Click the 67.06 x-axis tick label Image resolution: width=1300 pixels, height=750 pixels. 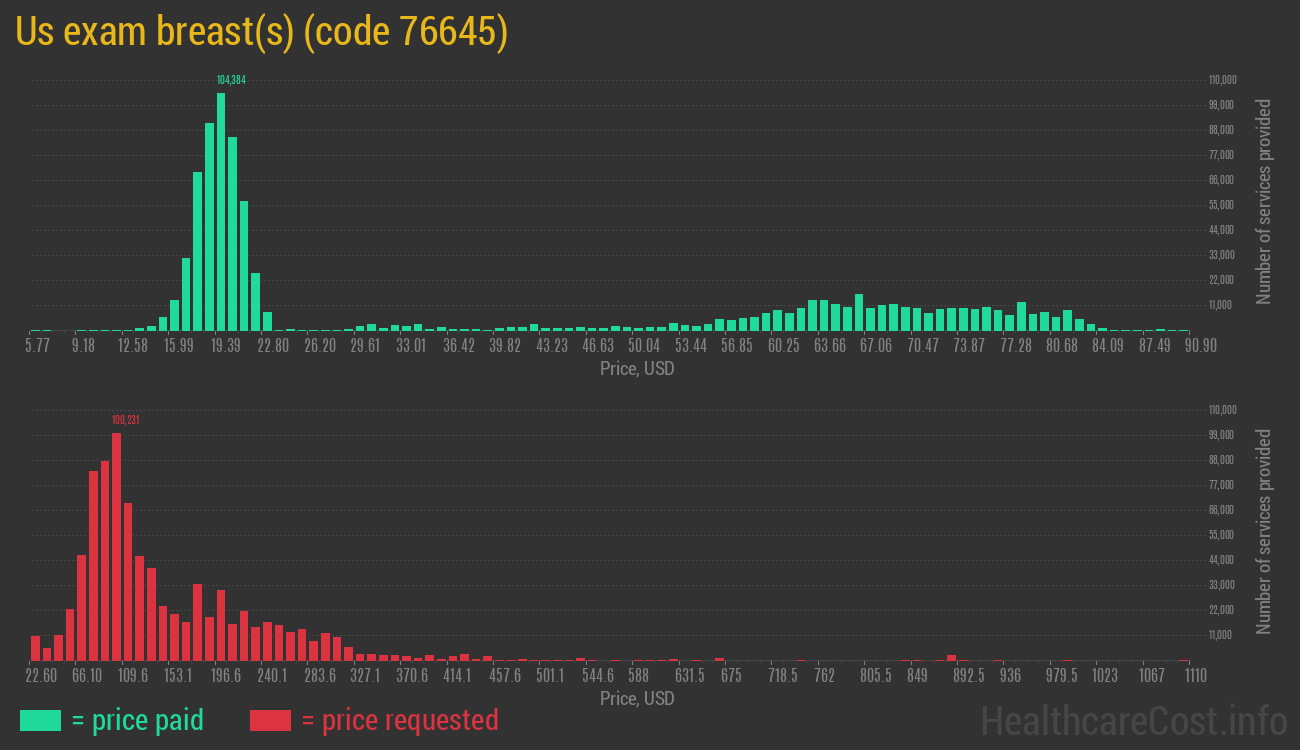point(876,346)
